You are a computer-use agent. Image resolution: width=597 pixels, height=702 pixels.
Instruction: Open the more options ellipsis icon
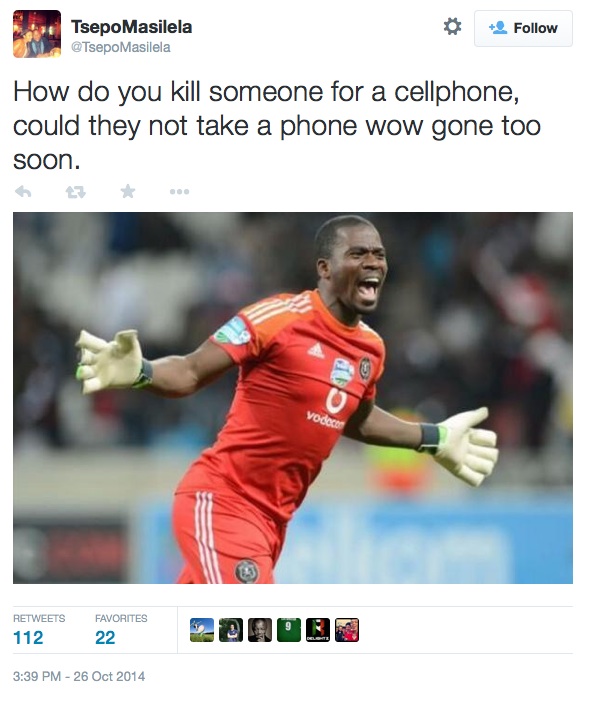[180, 192]
